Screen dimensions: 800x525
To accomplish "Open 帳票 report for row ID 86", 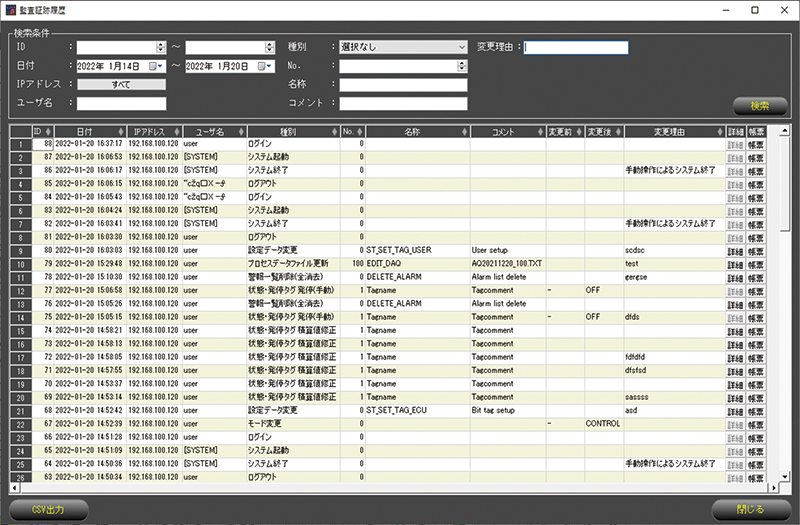I will [756, 171].
